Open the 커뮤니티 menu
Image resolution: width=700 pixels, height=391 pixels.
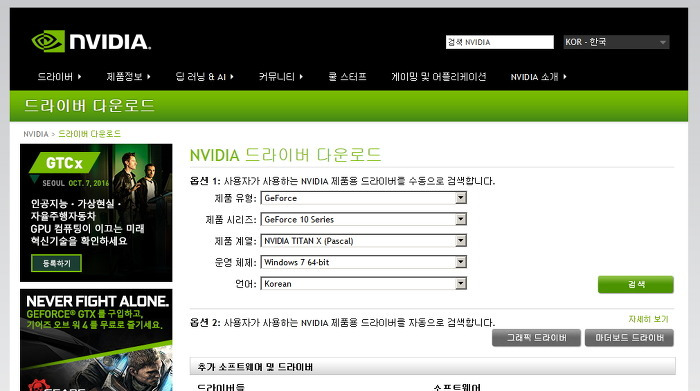tap(281, 77)
